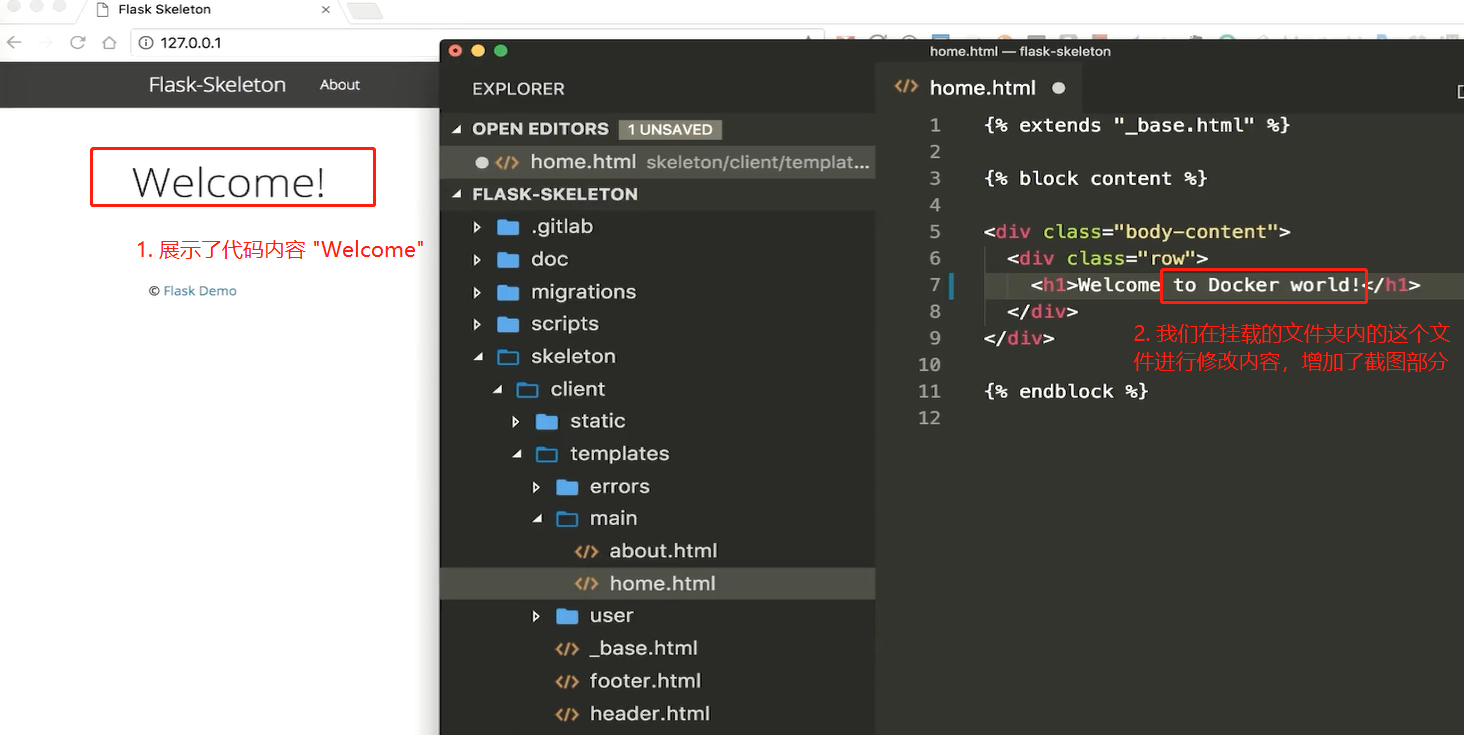Click the user folder icon
Image resolution: width=1464 pixels, height=735 pixels.
click(568, 616)
